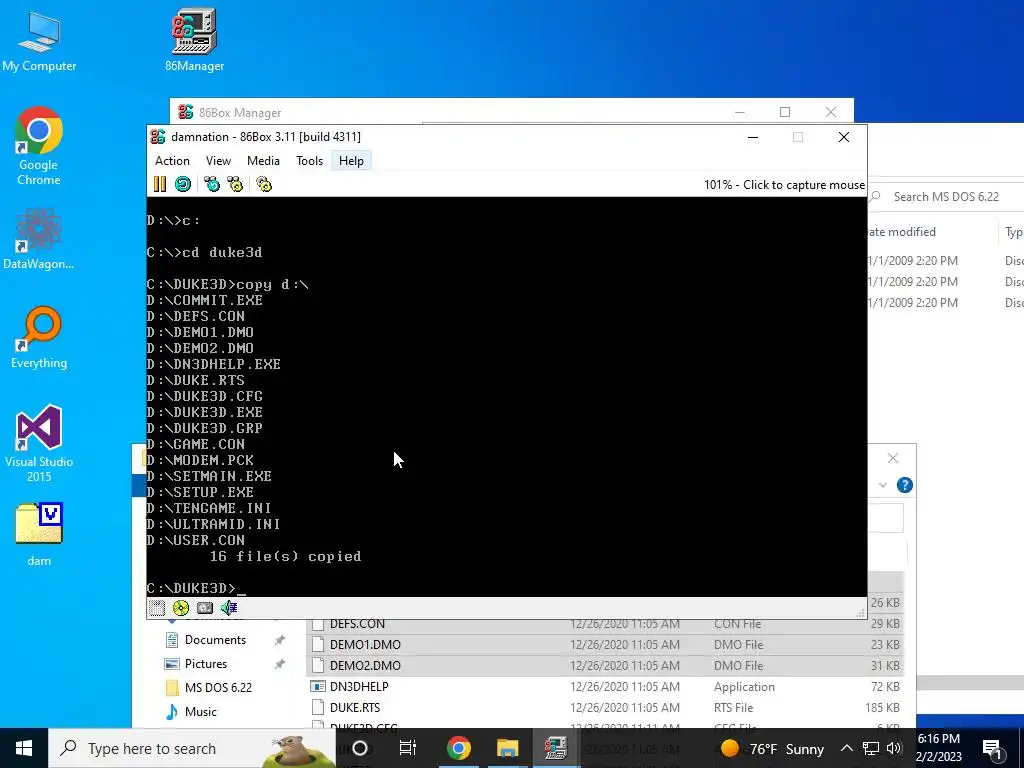This screenshot has width=1024, height=768.
Task: Click the floppy drive status icon
Action: pos(157,608)
